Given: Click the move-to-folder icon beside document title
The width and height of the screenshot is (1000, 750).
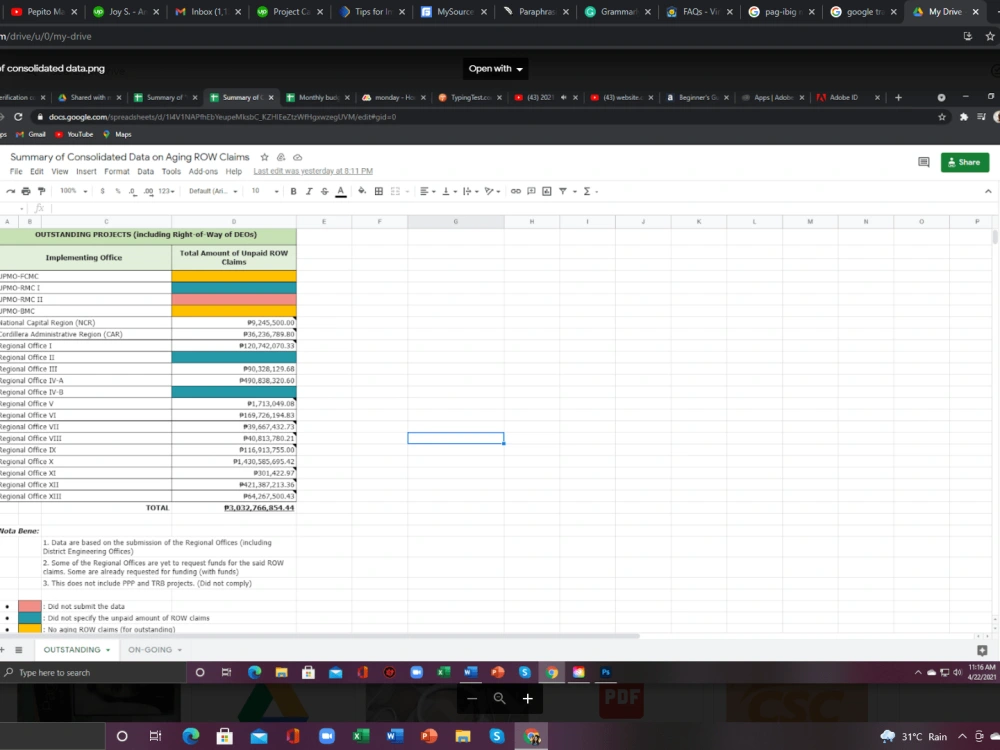Looking at the screenshot, I should (281, 157).
